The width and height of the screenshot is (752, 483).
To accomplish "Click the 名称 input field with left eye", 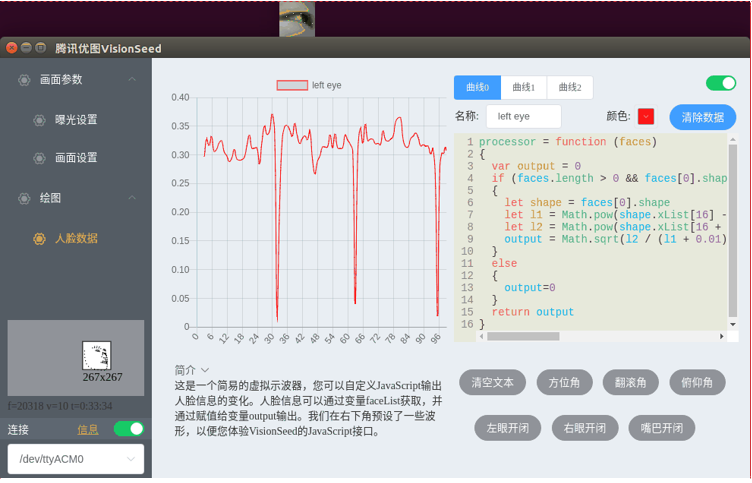I will click(x=522, y=117).
